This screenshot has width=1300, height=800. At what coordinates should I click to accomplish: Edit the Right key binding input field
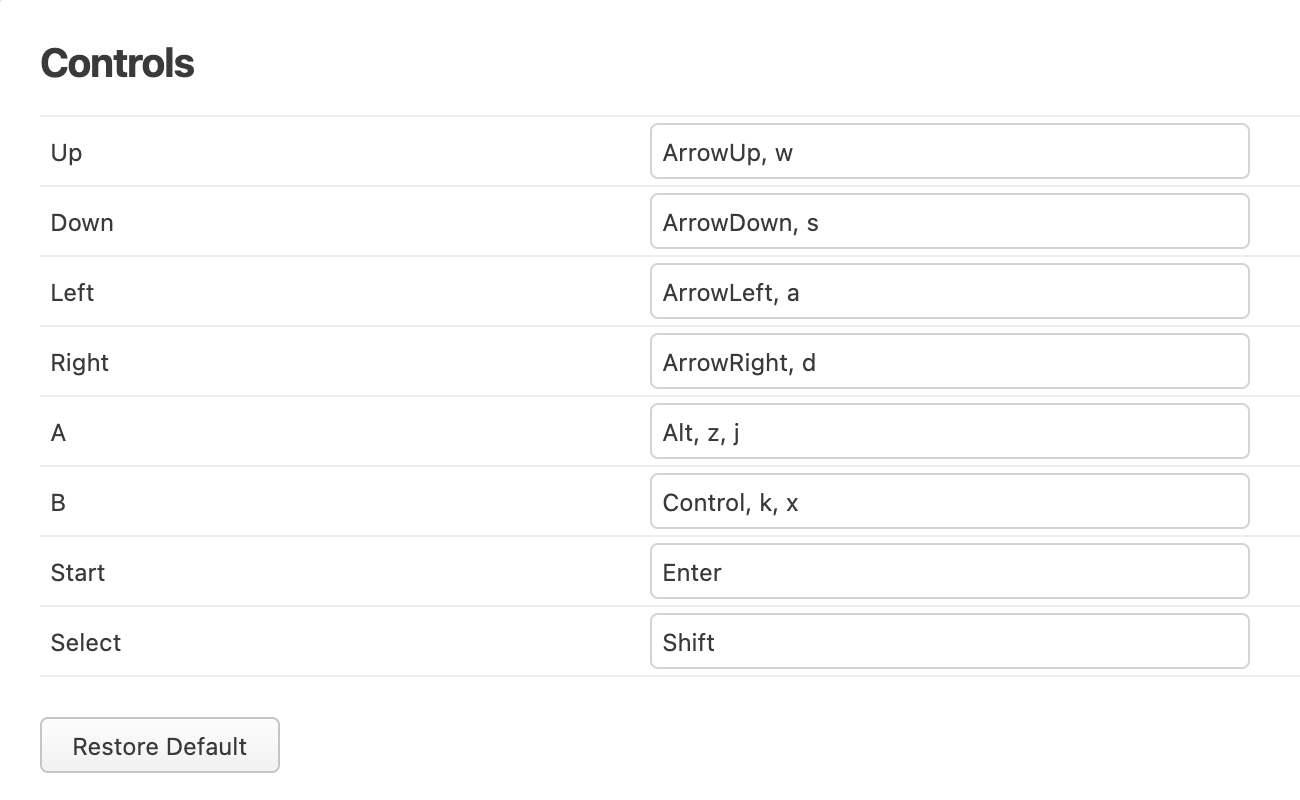[949, 362]
